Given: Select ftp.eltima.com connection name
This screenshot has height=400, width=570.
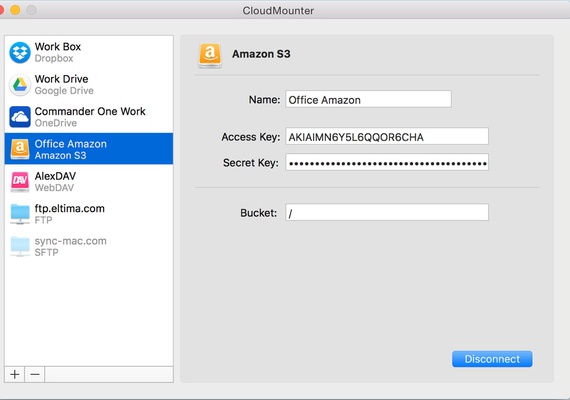Looking at the screenshot, I should (x=69, y=208).
